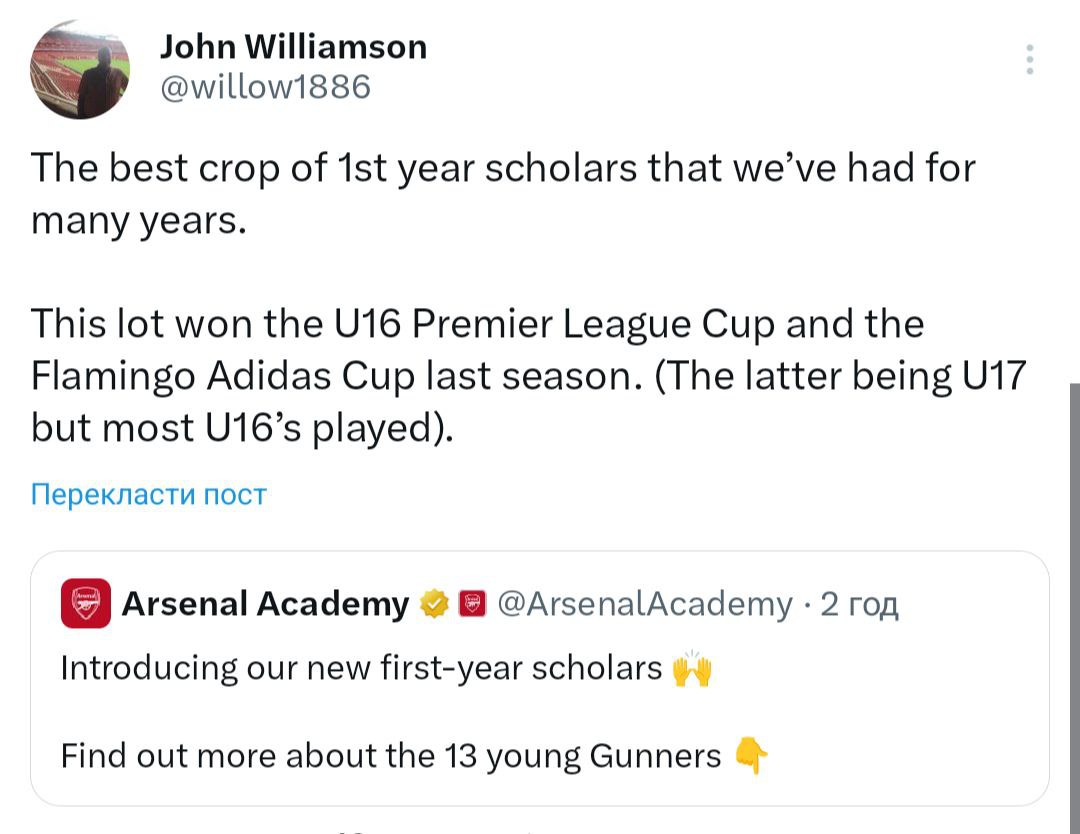Screen dimensions: 1080x834
Task: Tap the raised hands emoji
Action: tap(692, 669)
